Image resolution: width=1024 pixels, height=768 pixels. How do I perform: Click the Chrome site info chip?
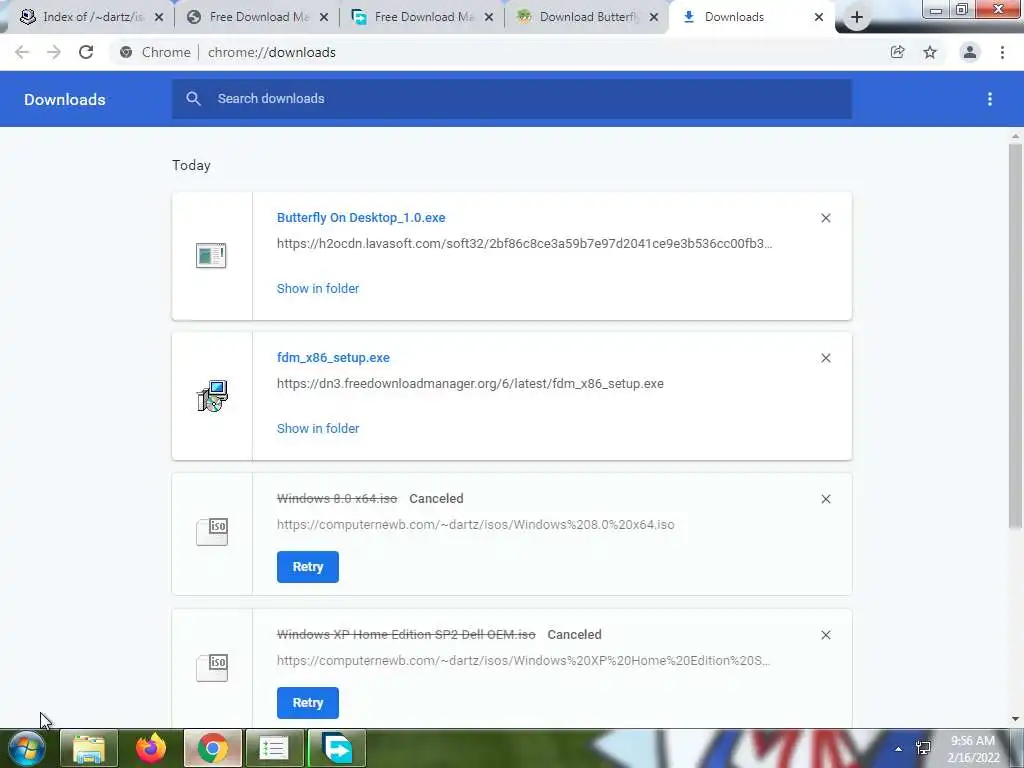click(155, 52)
